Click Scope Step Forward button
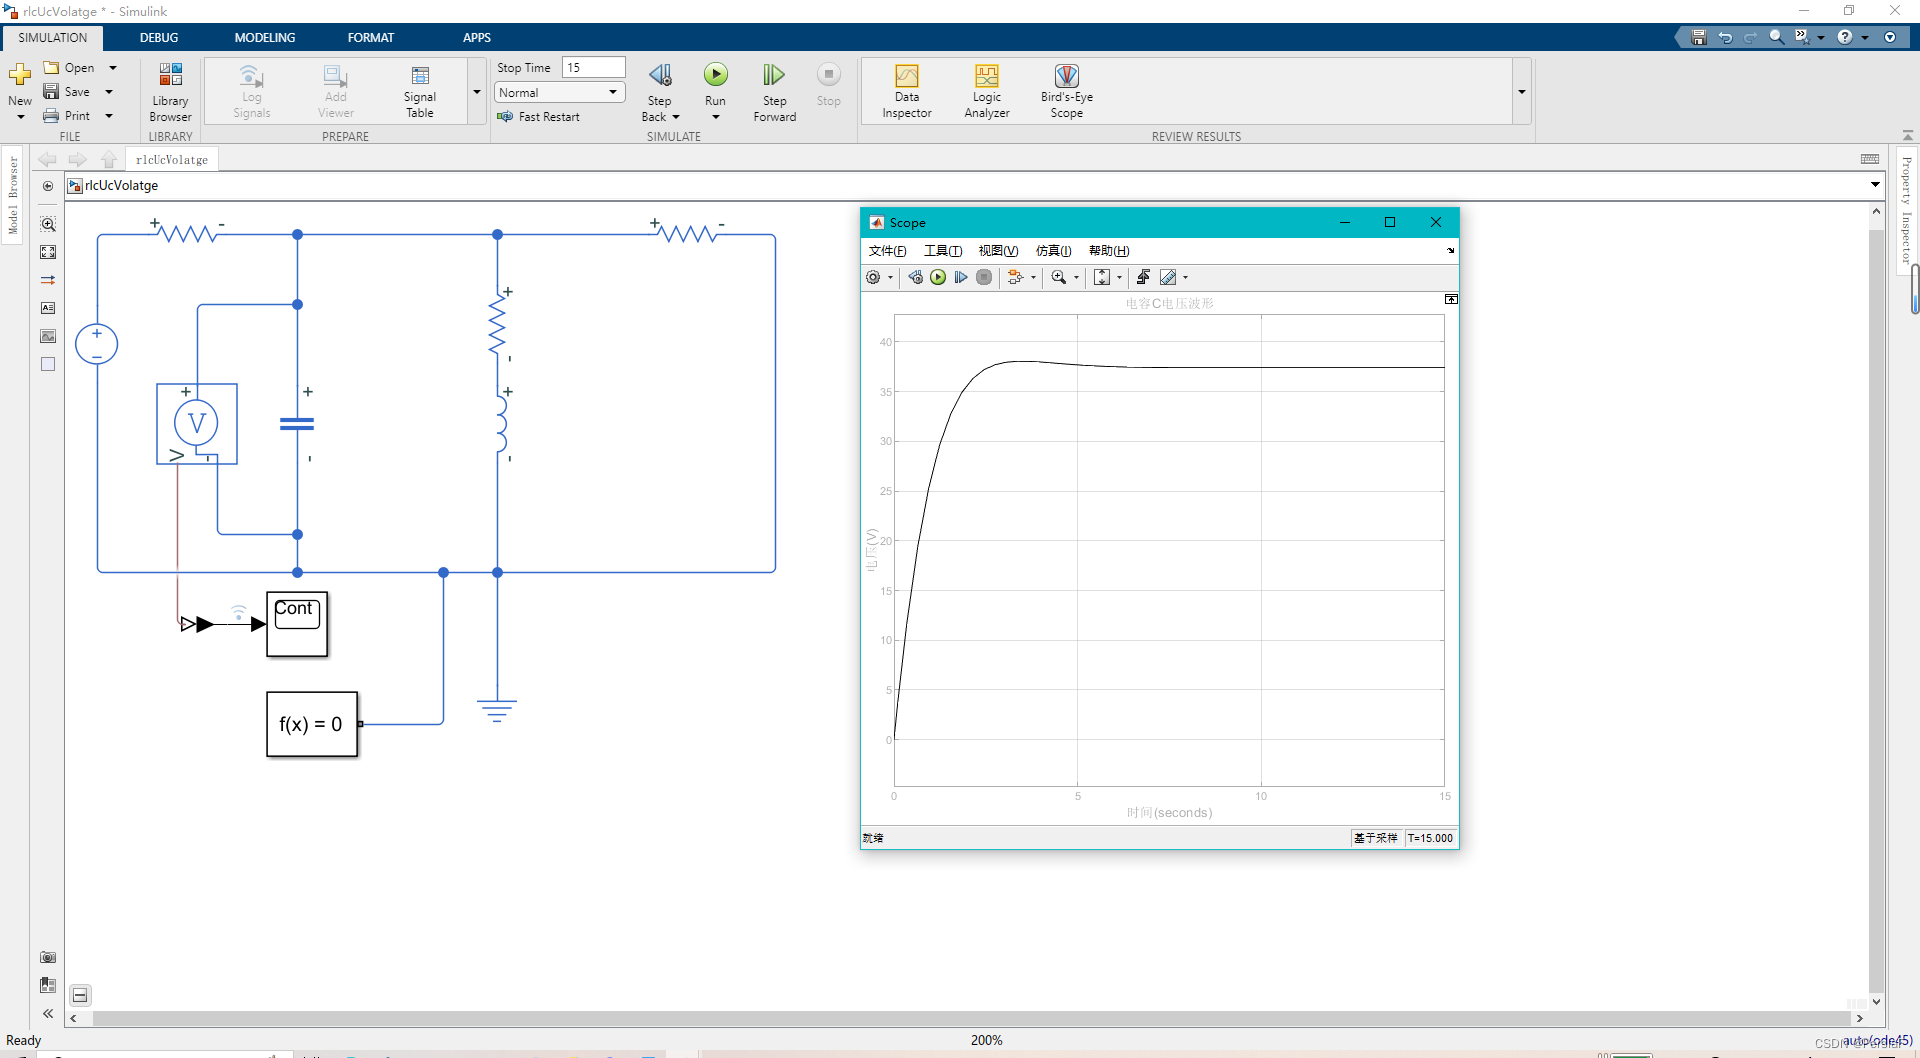Screen dimensions: 1920x1058 click(961, 278)
